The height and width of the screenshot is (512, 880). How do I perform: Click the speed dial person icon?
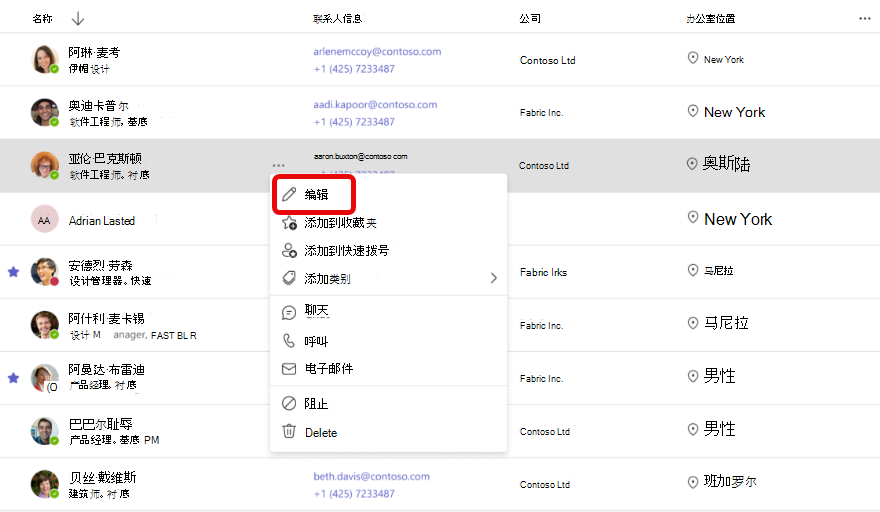coord(289,250)
